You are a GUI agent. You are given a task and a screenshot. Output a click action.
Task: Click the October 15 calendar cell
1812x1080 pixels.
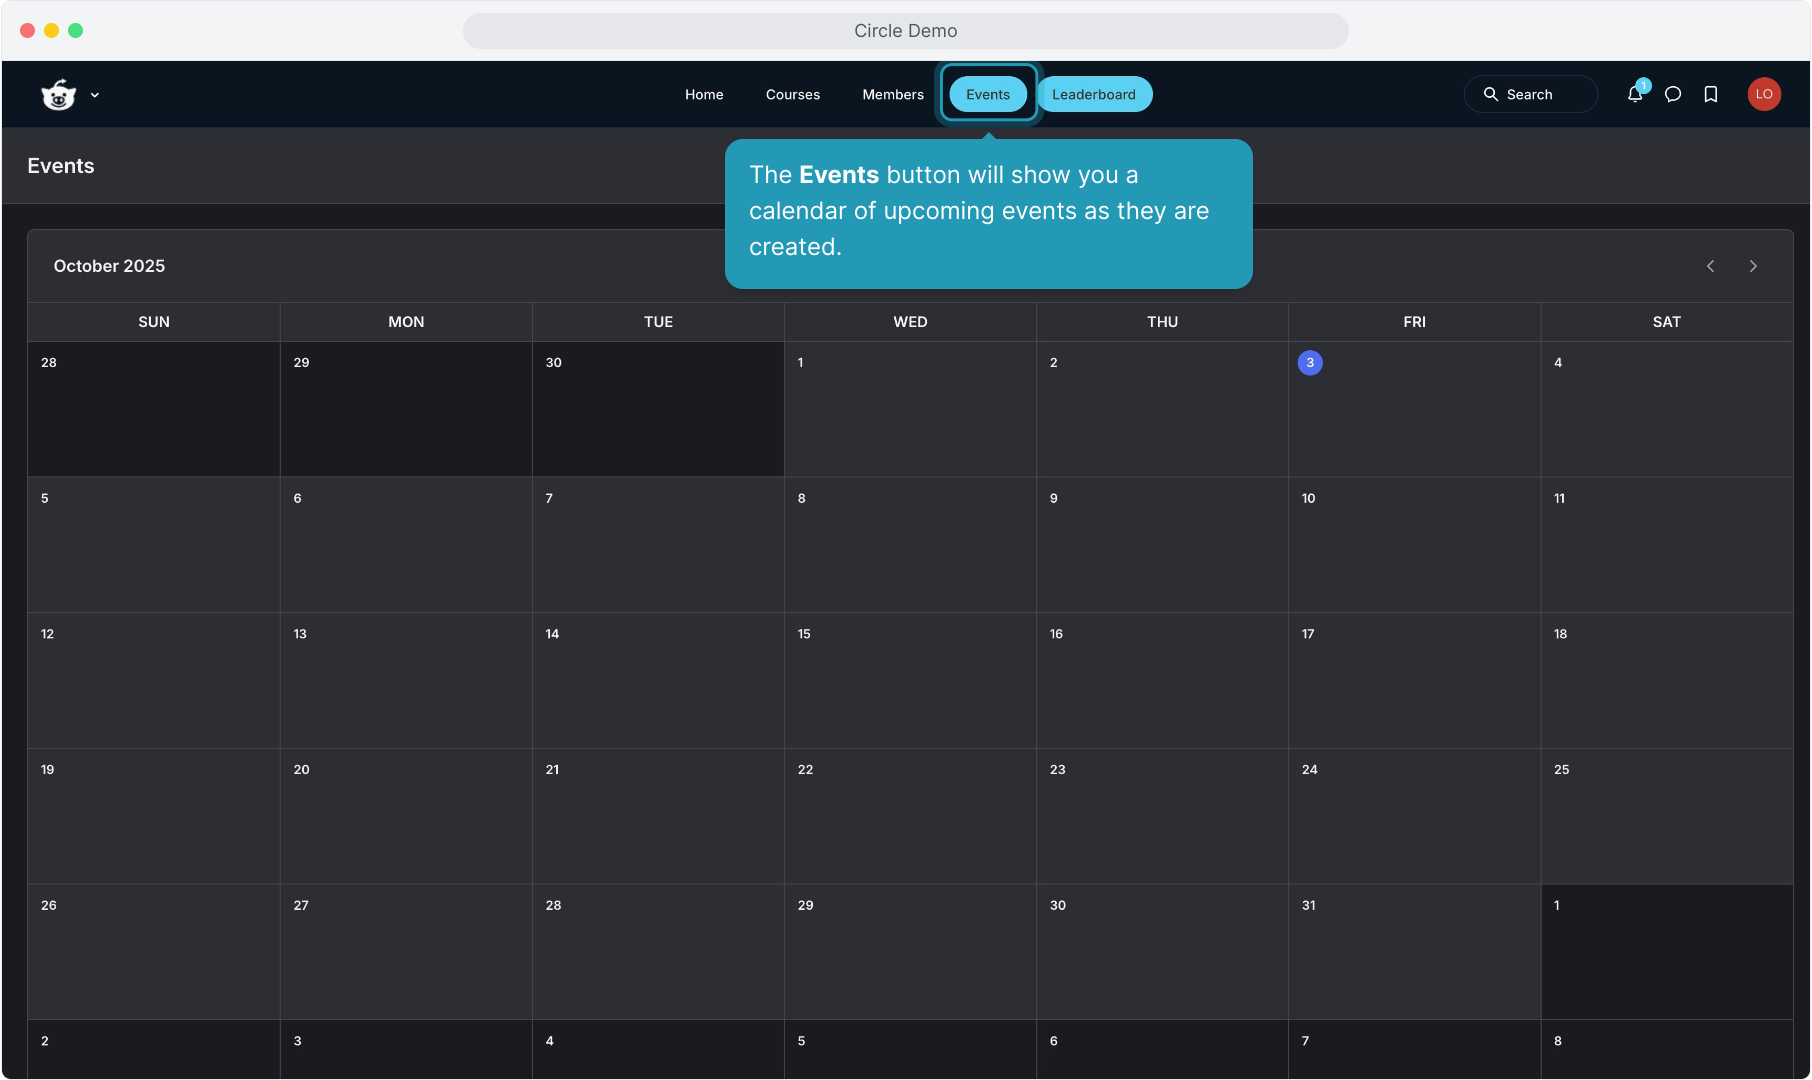(x=910, y=680)
